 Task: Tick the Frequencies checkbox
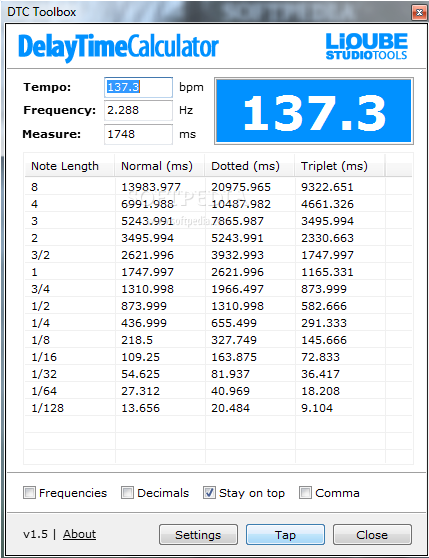(x=30, y=493)
